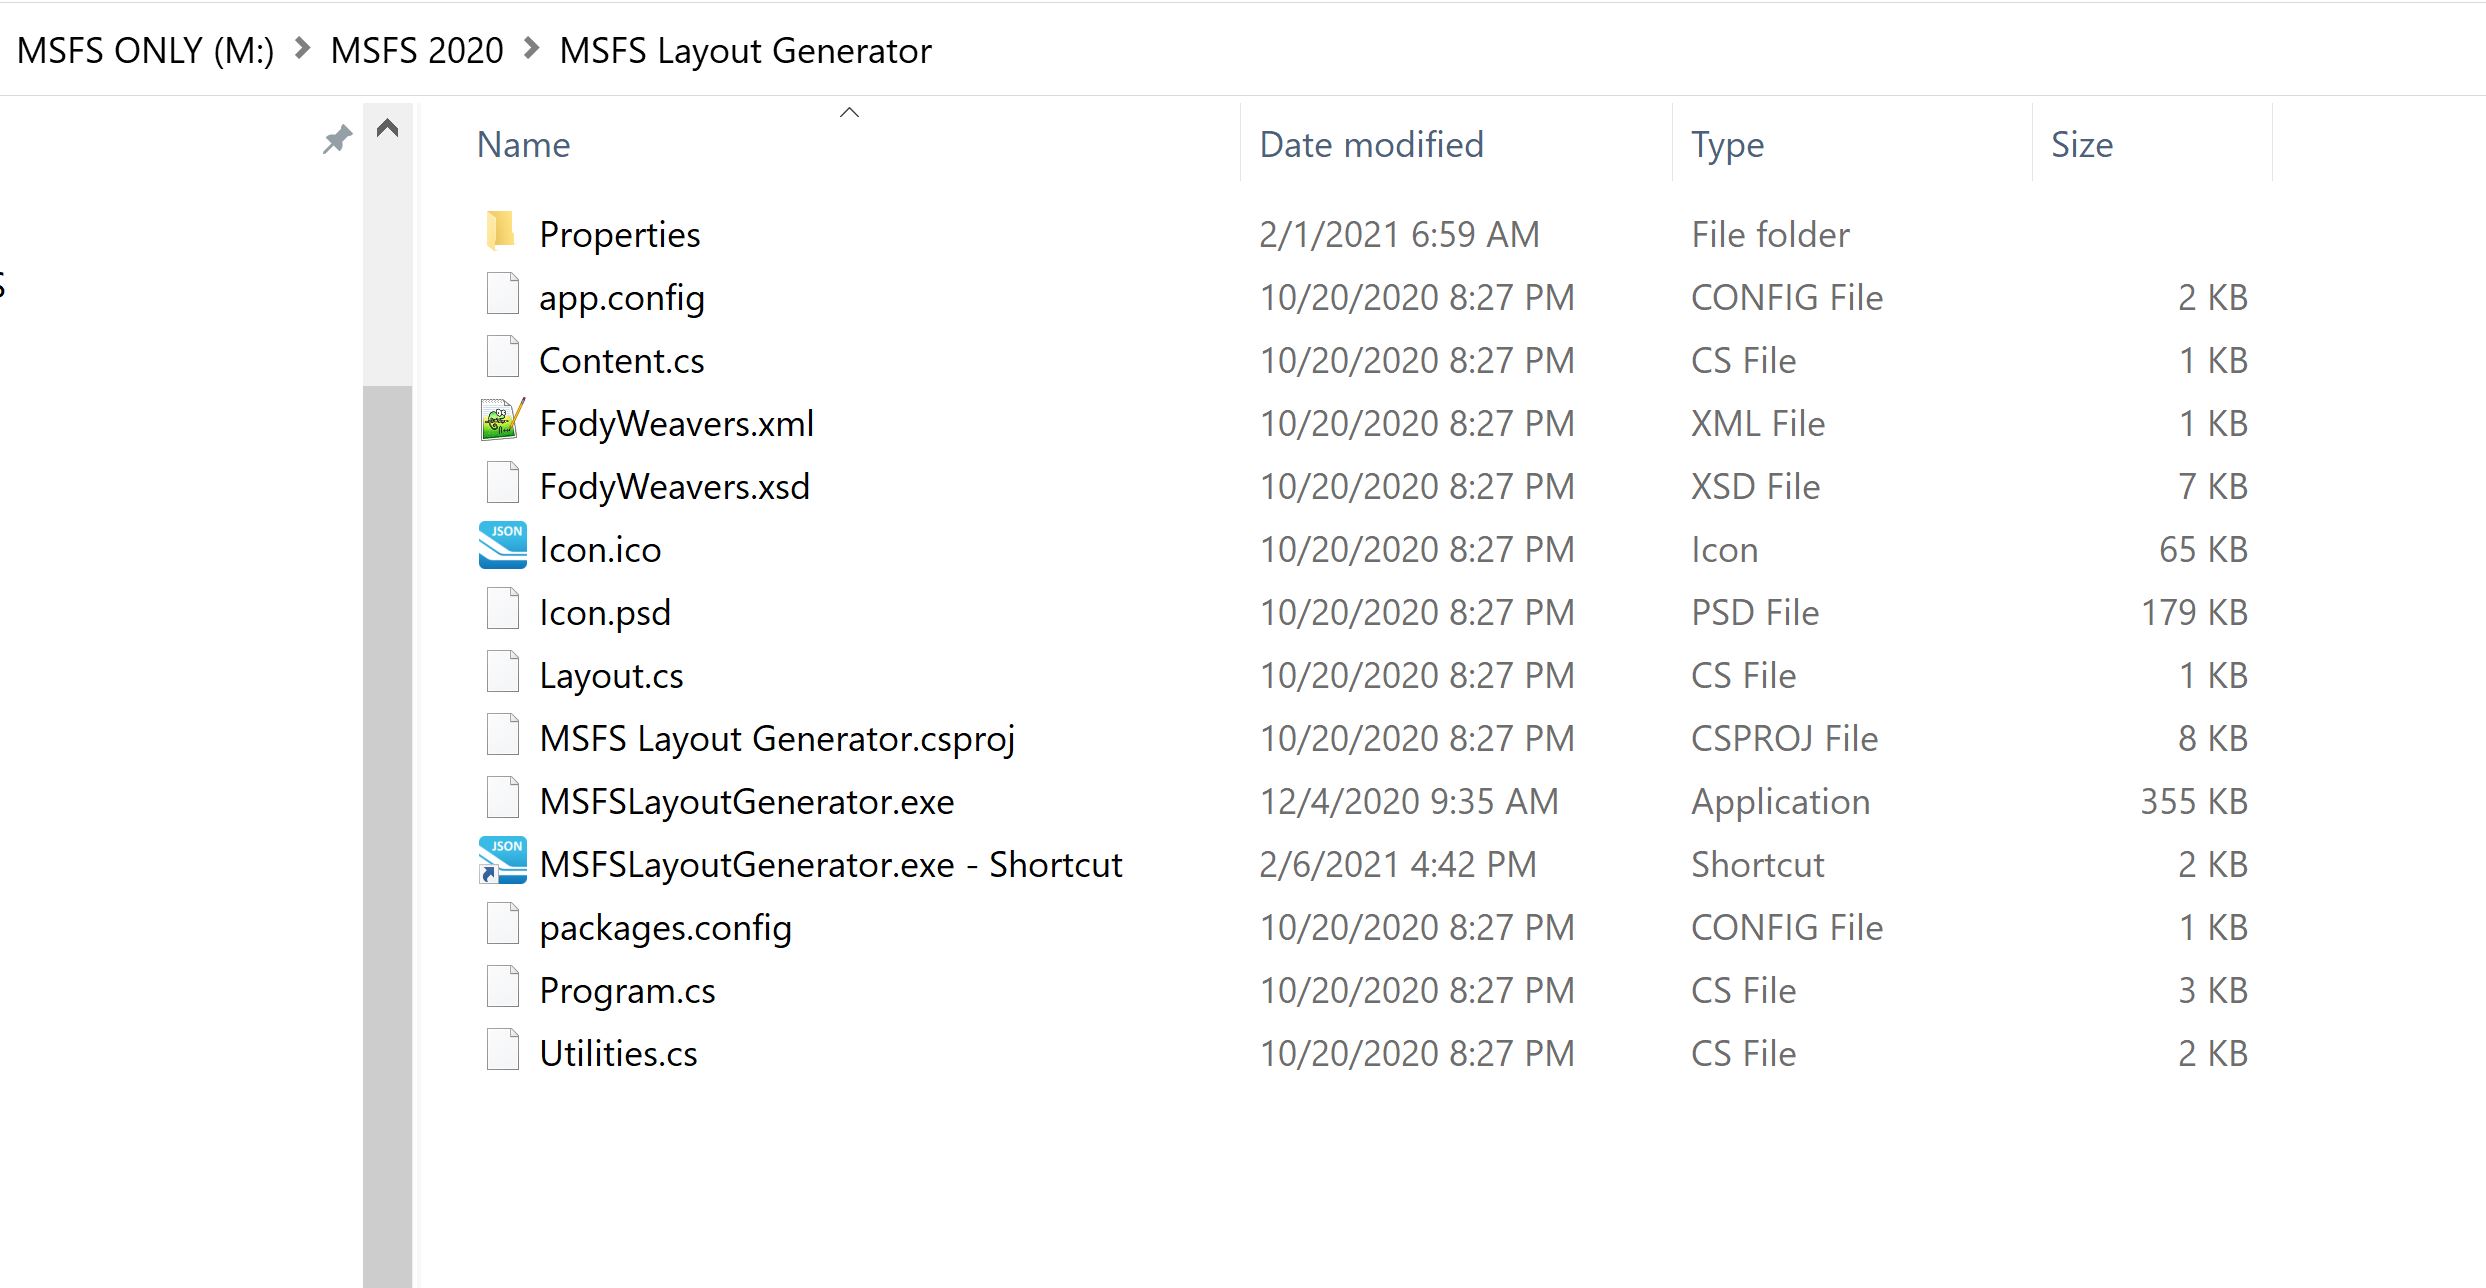Click MSFS Layout Generator breadcrumb segment
The height and width of the screenshot is (1288, 2486).
(x=746, y=50)
